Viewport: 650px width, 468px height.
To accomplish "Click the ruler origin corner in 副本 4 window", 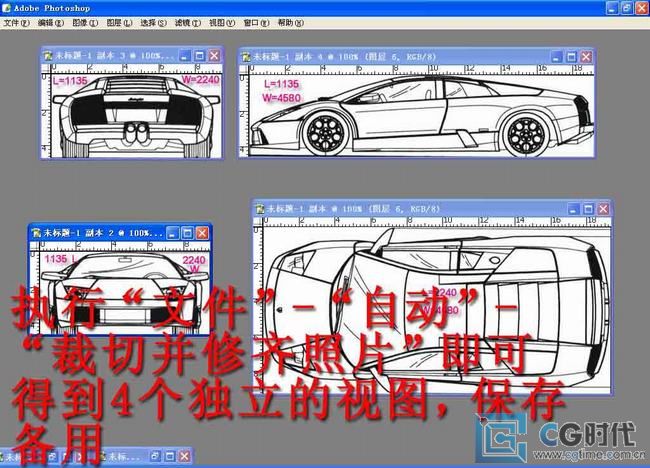I will 244,69.
